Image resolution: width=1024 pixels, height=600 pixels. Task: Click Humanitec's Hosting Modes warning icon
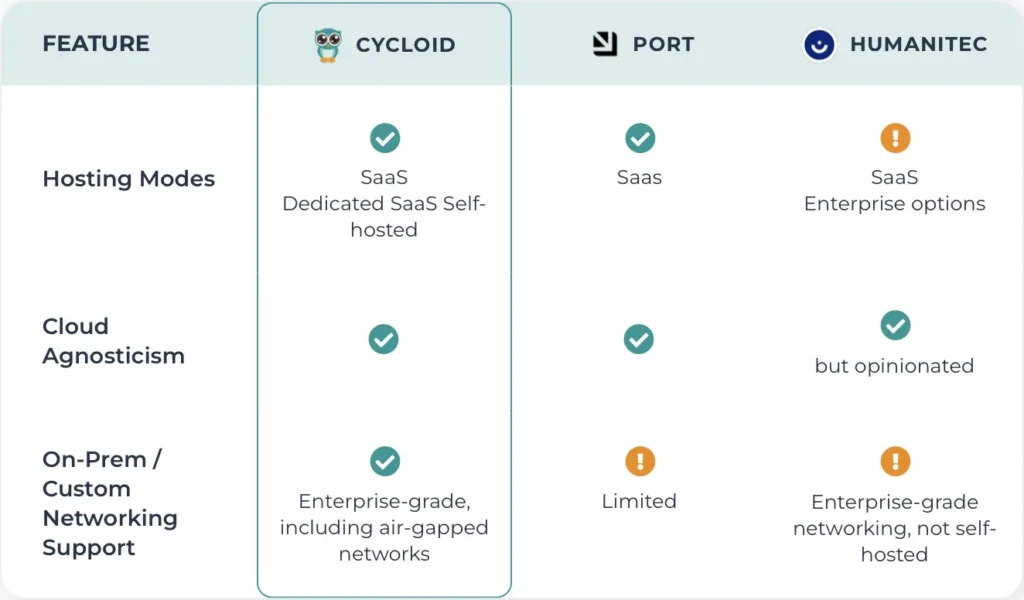895,138
